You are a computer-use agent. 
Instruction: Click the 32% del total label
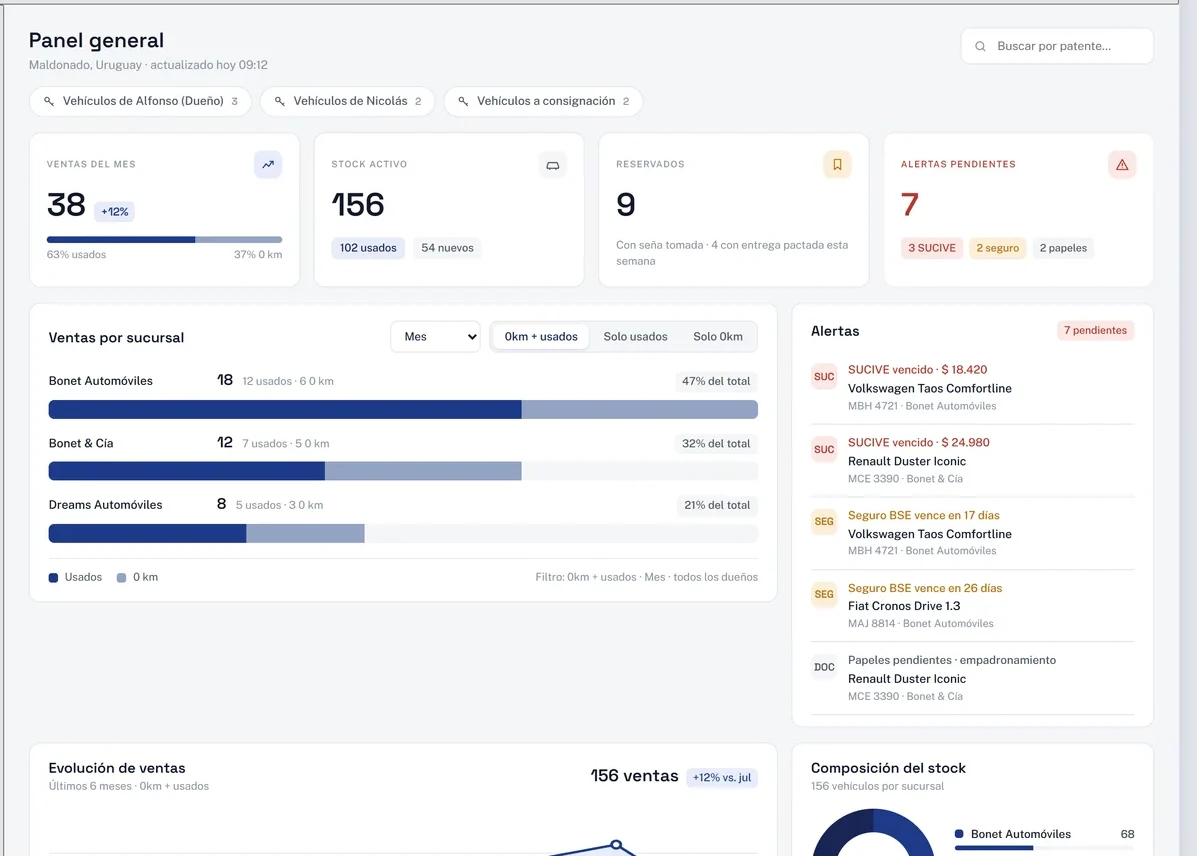(716, 444)
